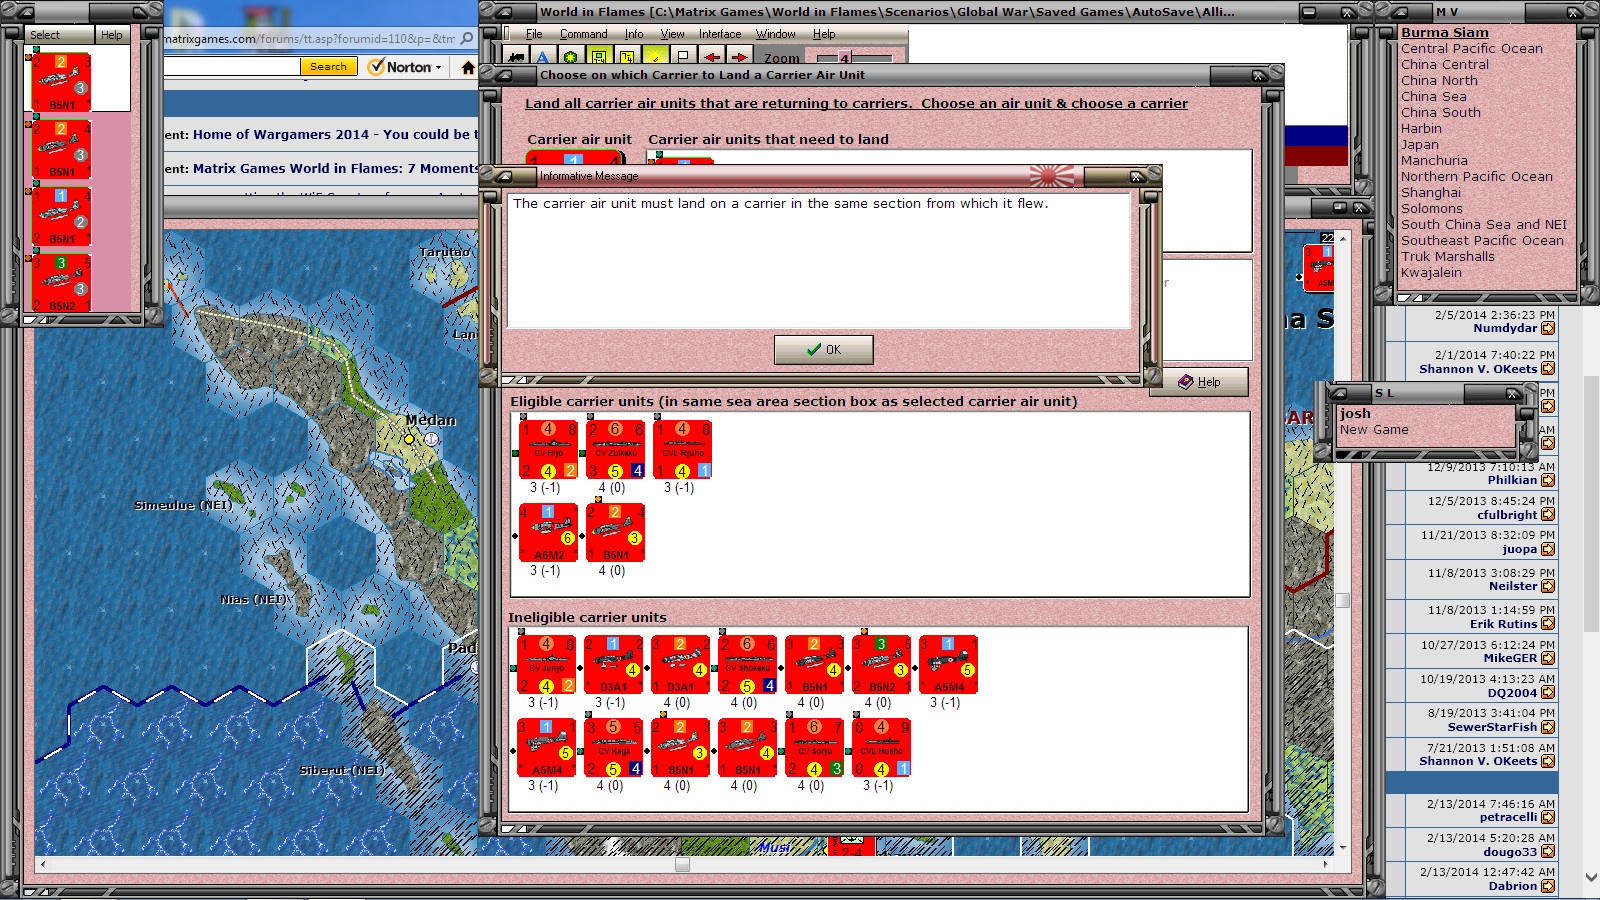Select the CV Zuikaku carrier counter

point(615,450)
